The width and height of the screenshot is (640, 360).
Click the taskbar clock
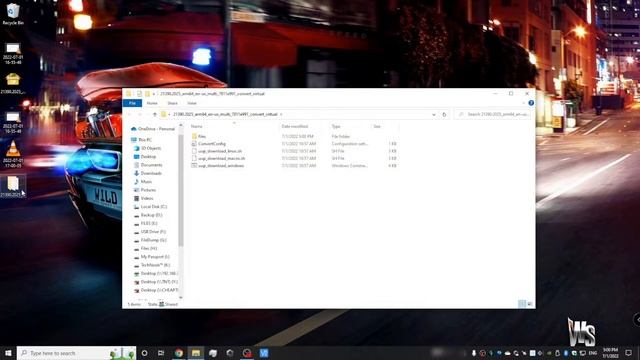[610, 353]
